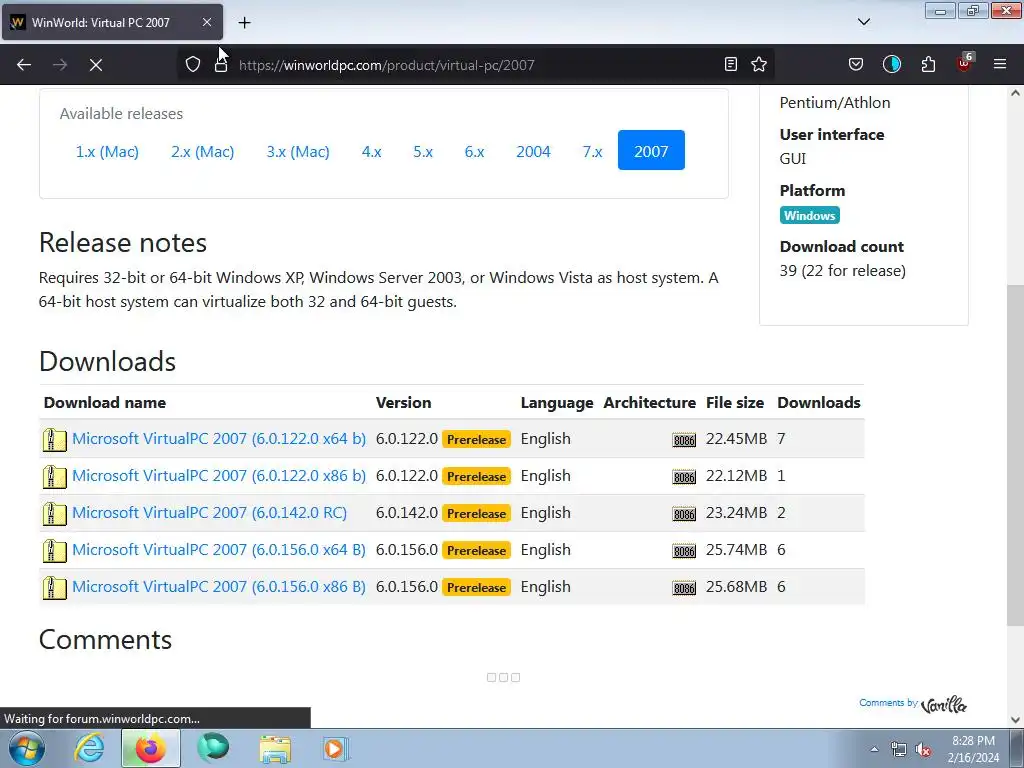1024x768 pixels.
Task: Select the 4.x release
Action: [x=372, y=152]
